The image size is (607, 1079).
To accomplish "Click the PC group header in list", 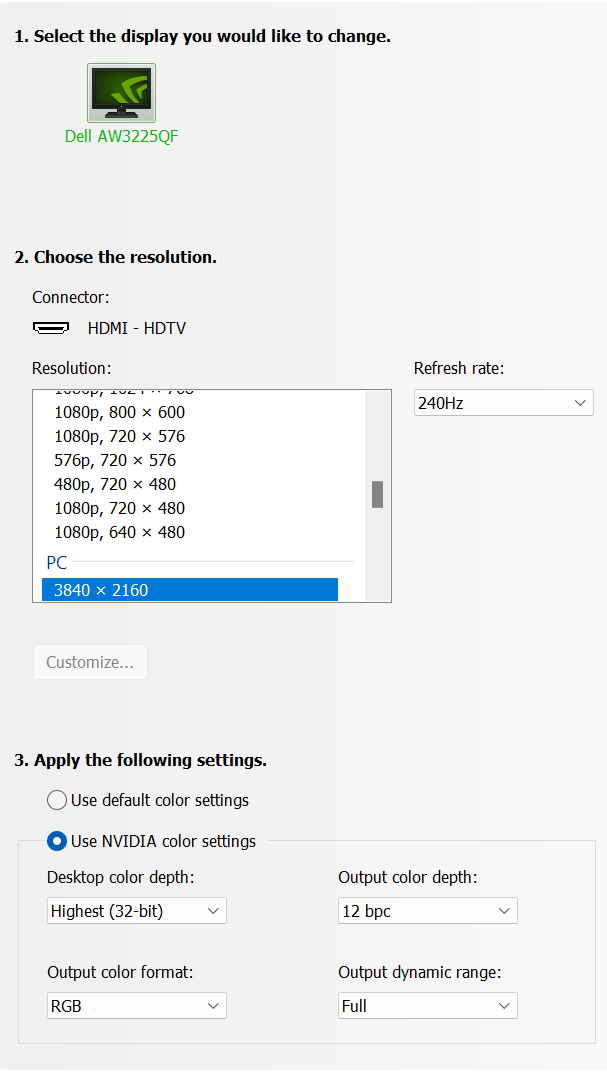I will tap(57, 563).
